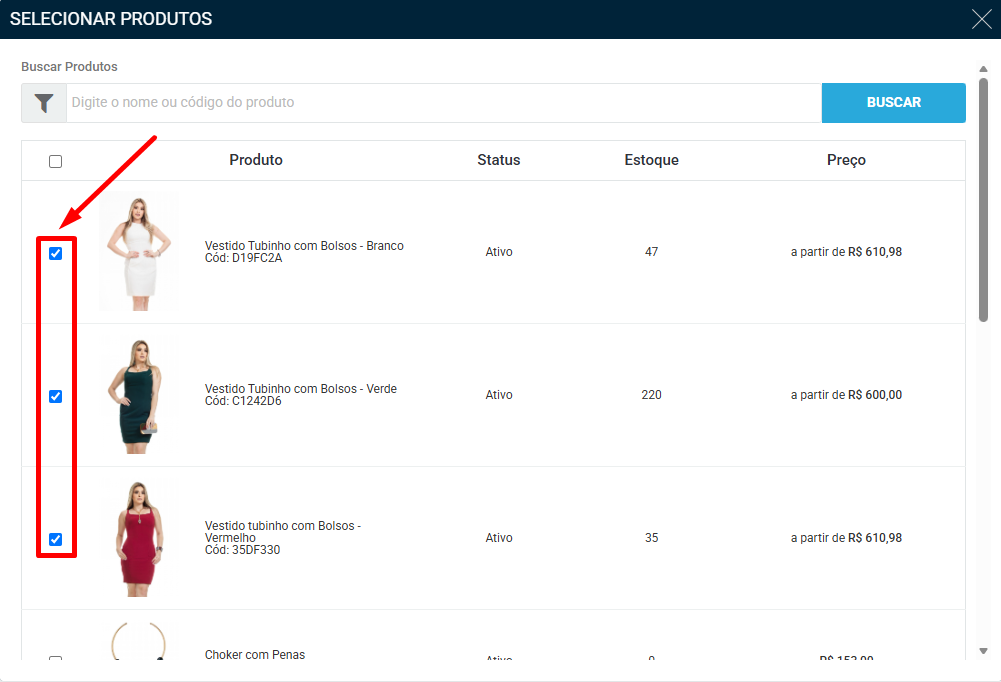Click the Buscar Produtos label
1001x682 pixels.
pyautogui.click(x=69, y=66)
